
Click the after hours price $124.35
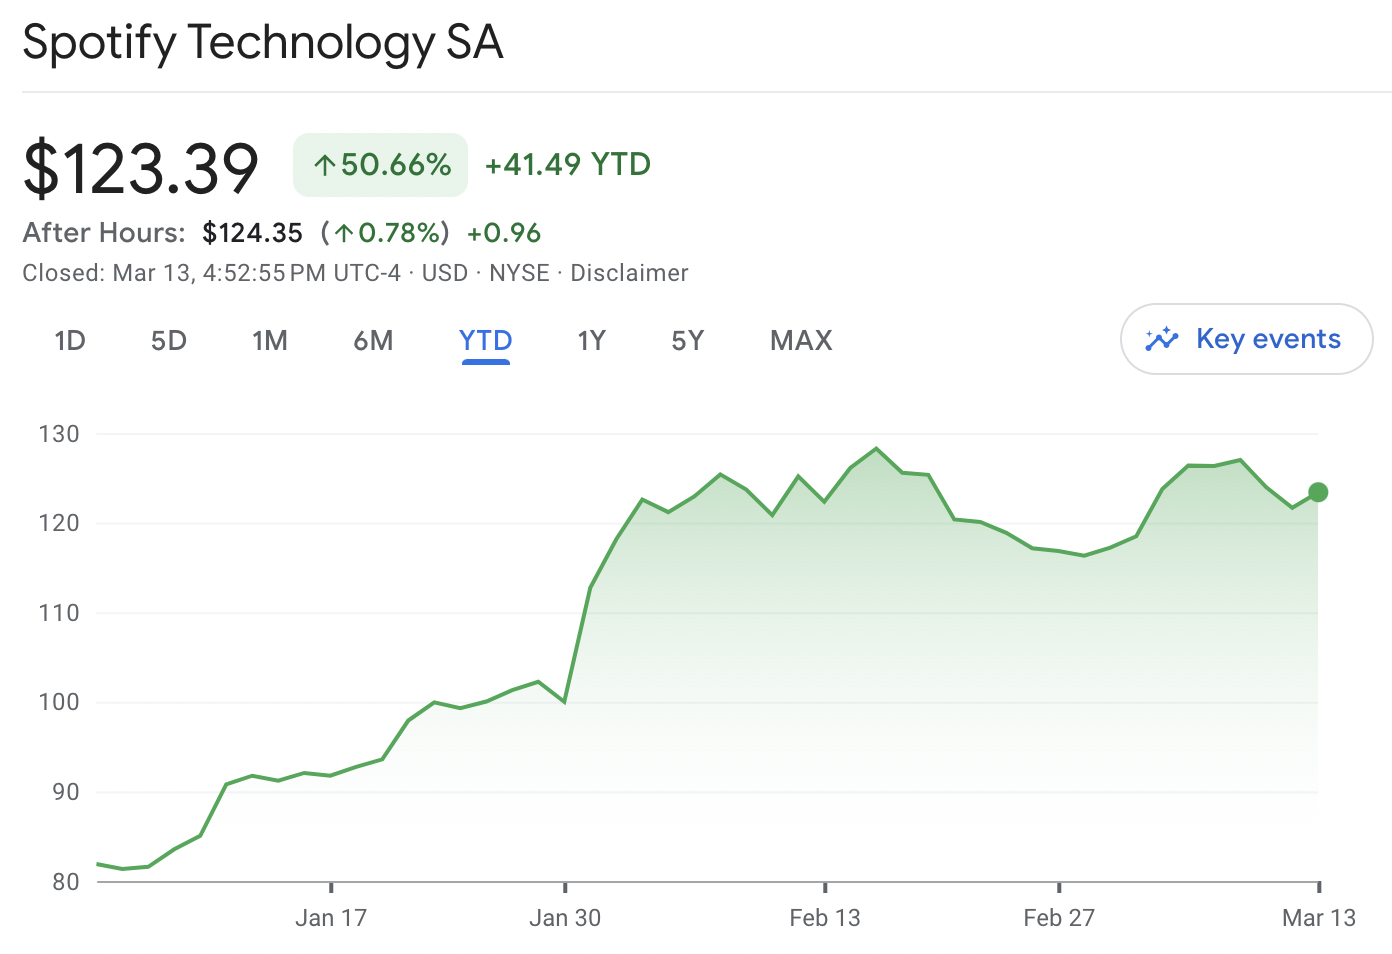[x=252, y=233]
